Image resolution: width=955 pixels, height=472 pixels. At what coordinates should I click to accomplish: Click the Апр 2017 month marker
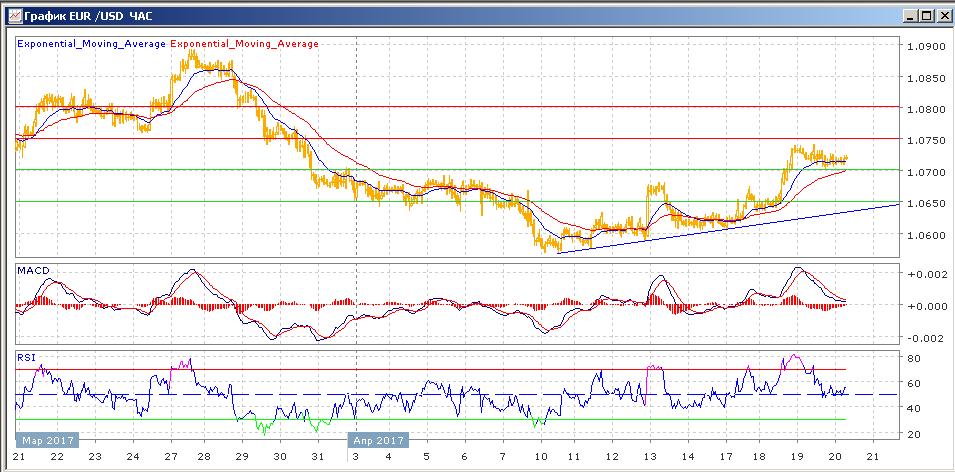[x=378, y=439]
